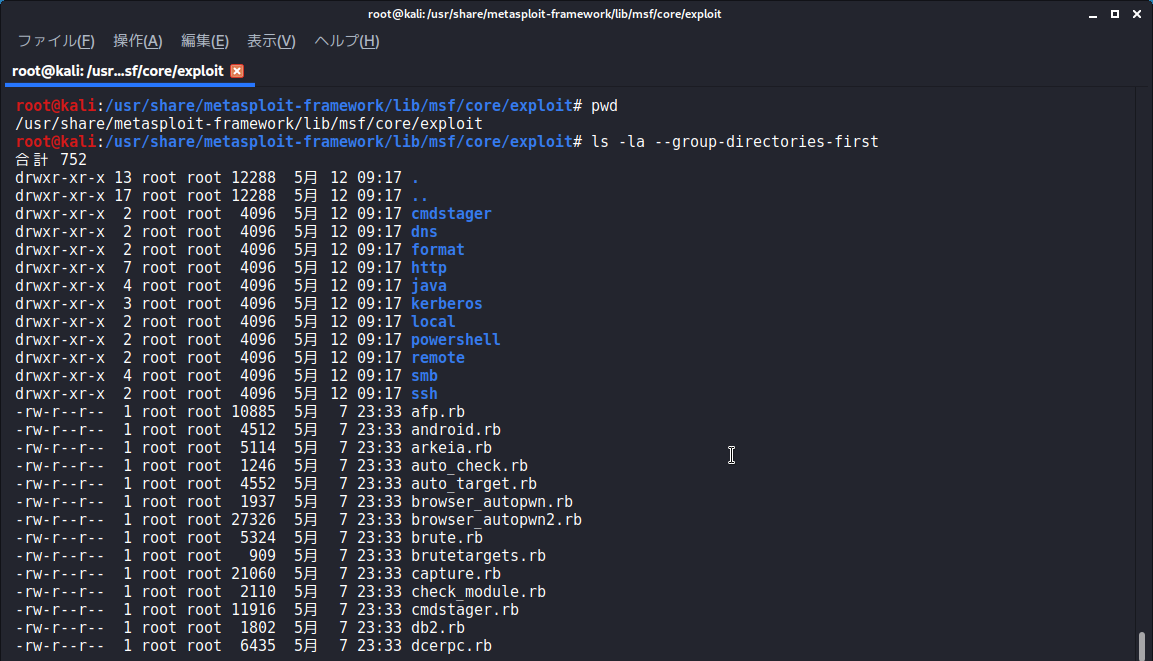Click the brute.rb file name
The height and width of the screenshot is (661, 1153).
click(x=447, y=538)
